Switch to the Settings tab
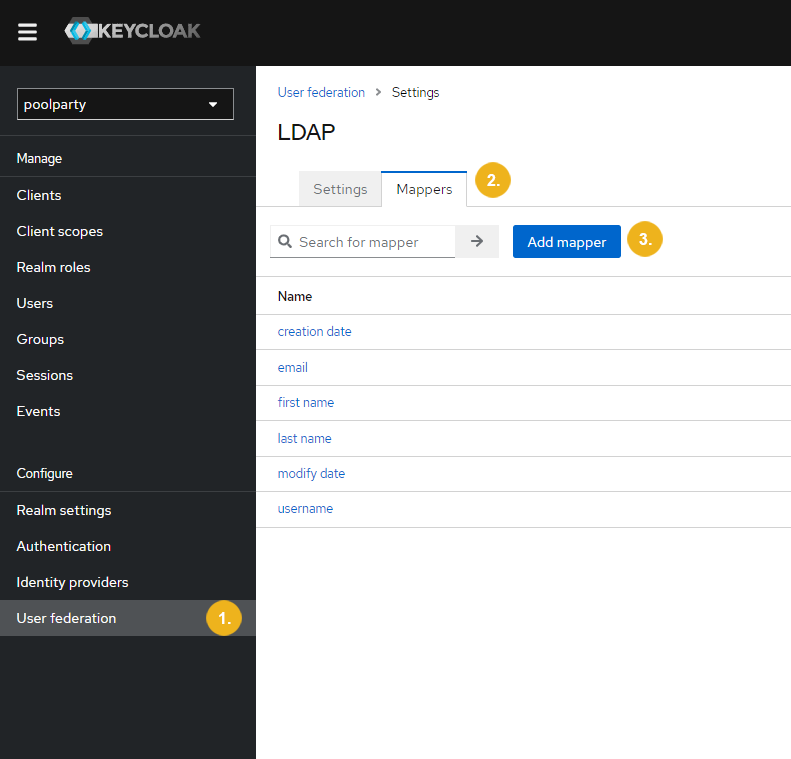Image resolution: width=791 pixels, height=759 pixels. coord(340,189)
